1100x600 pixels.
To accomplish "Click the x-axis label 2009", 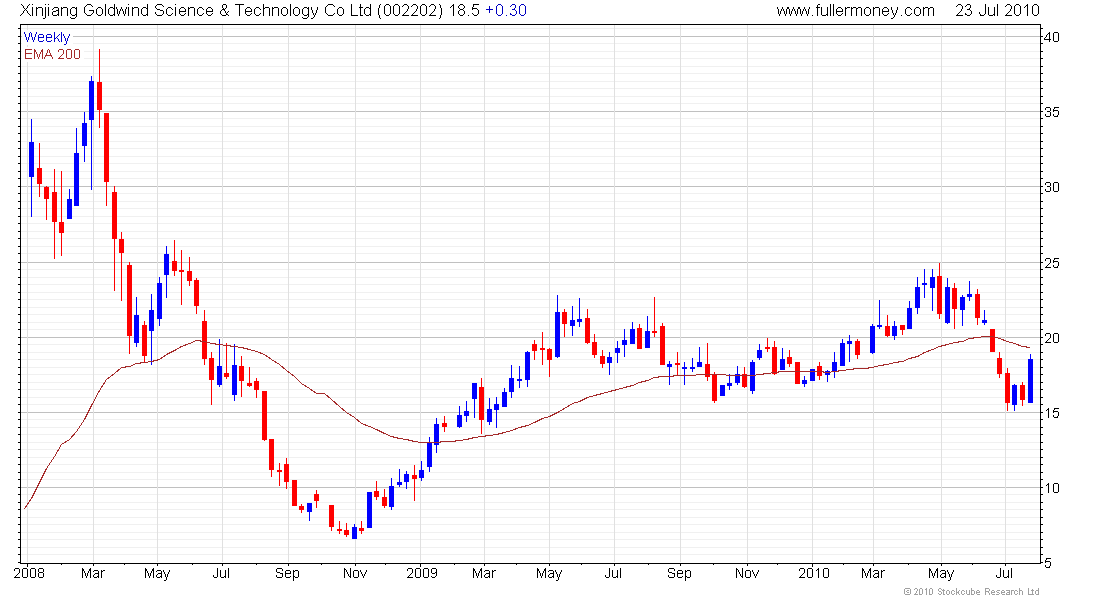I will [422, 573].
